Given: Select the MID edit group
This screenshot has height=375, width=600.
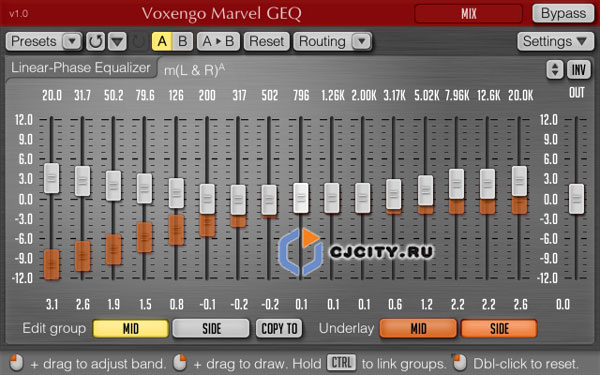Looking at the screenshot, I should 130,328.
